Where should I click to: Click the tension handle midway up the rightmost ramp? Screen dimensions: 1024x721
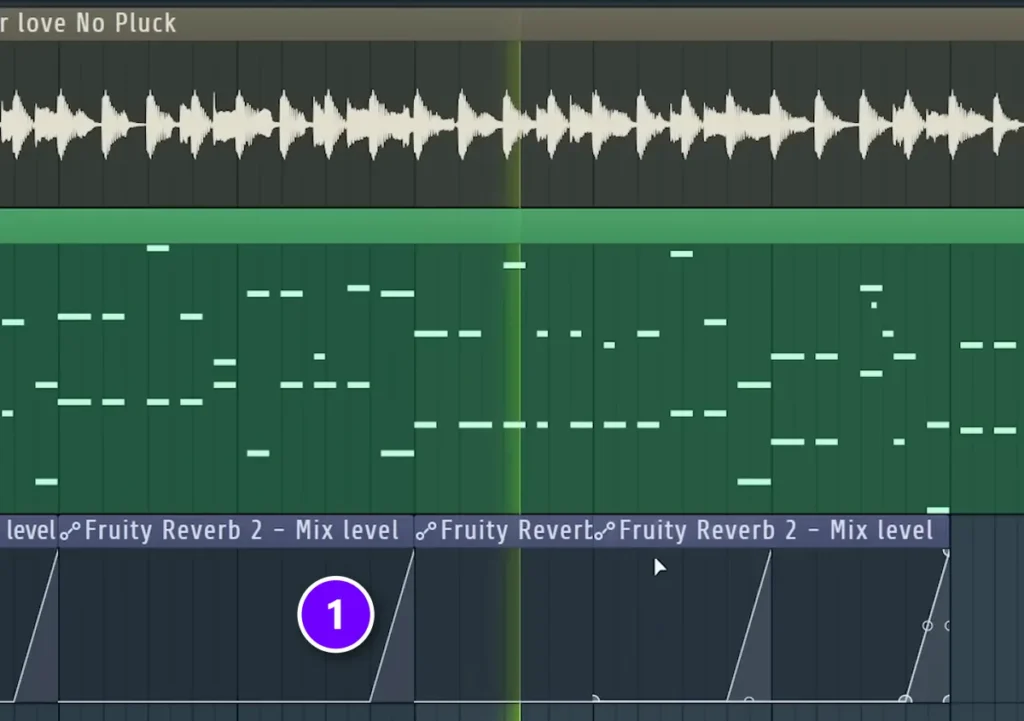[927, 626]
